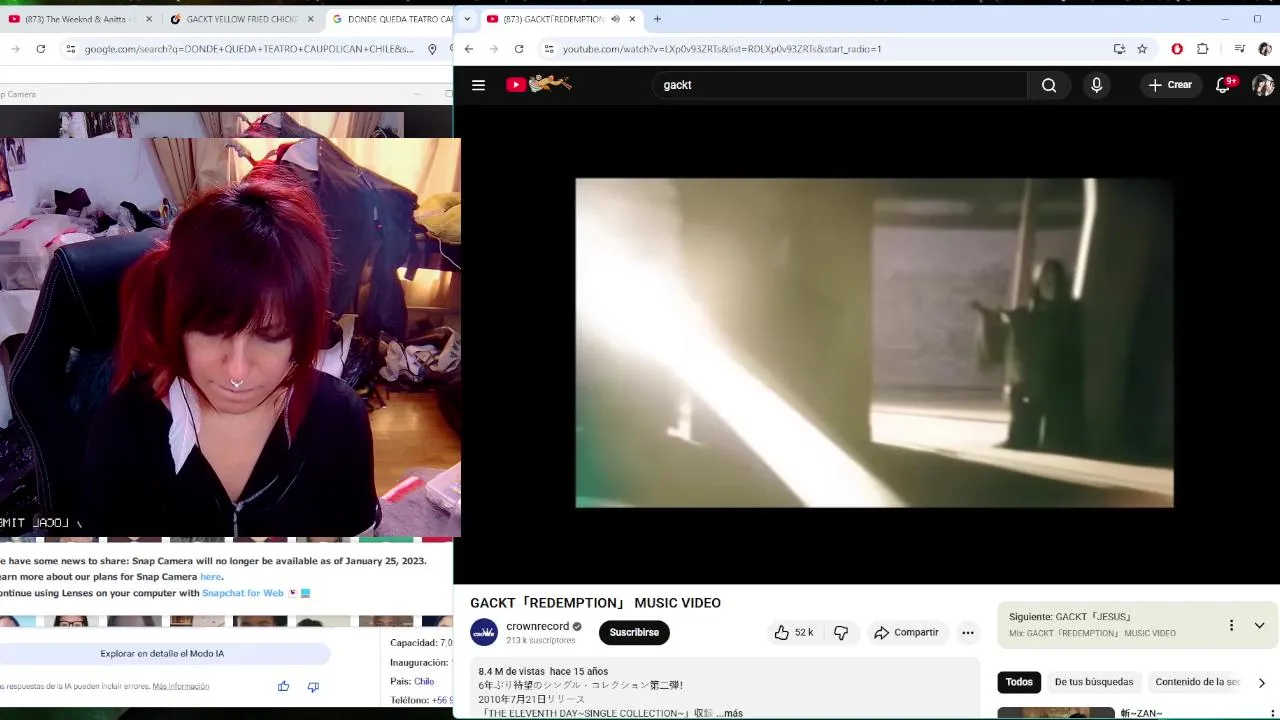Open the Más información link
1280x720 pixels.
181,686
